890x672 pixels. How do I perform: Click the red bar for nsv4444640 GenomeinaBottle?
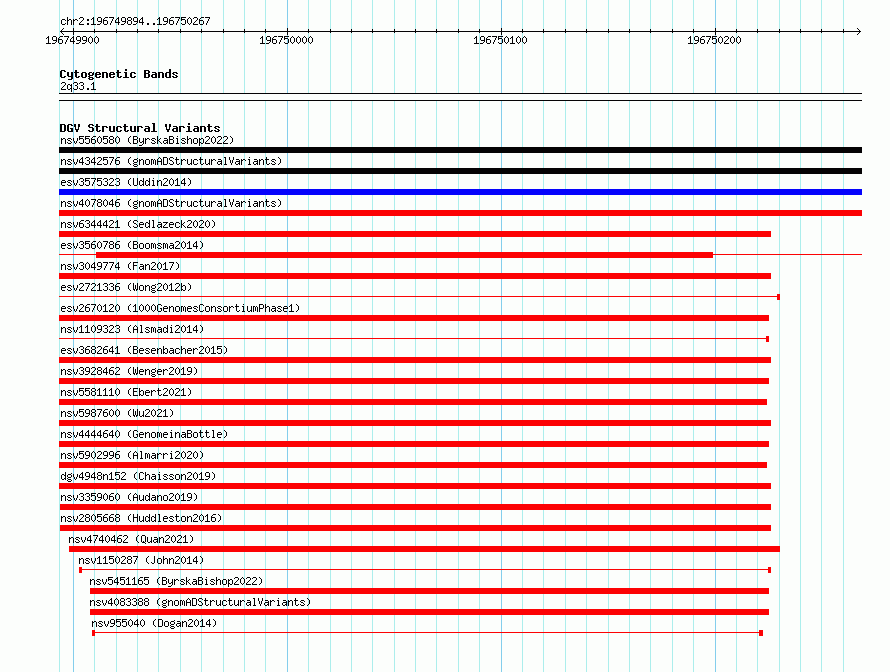[414, 444]
